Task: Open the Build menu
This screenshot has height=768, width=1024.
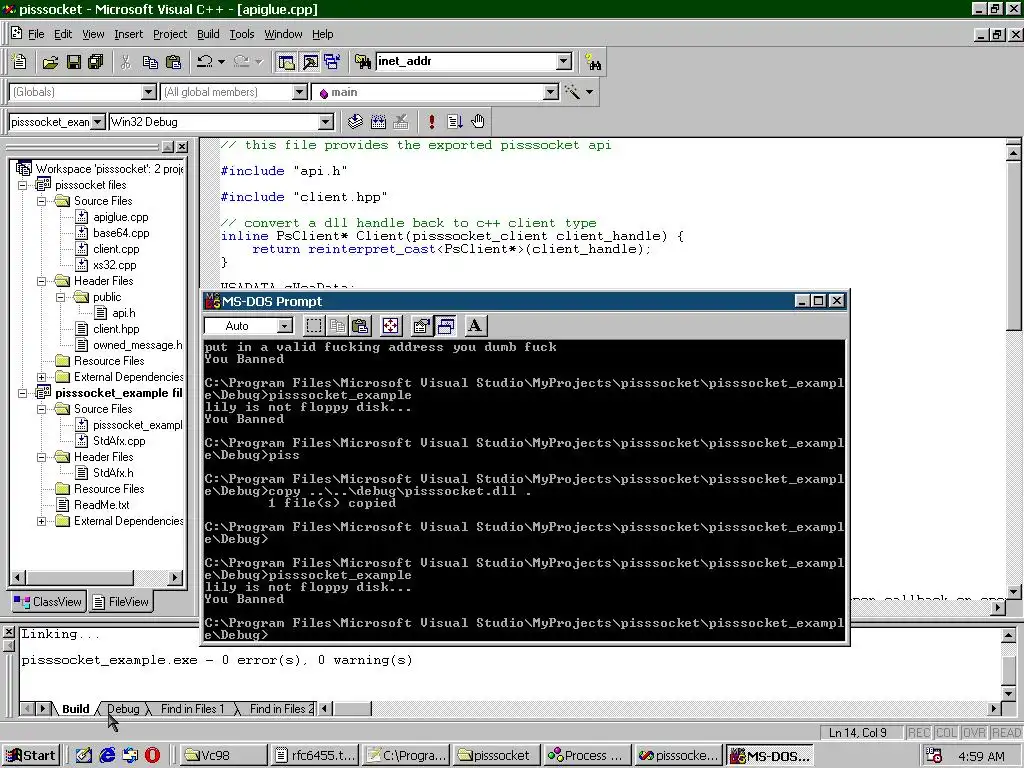Action: click(208, 34)
